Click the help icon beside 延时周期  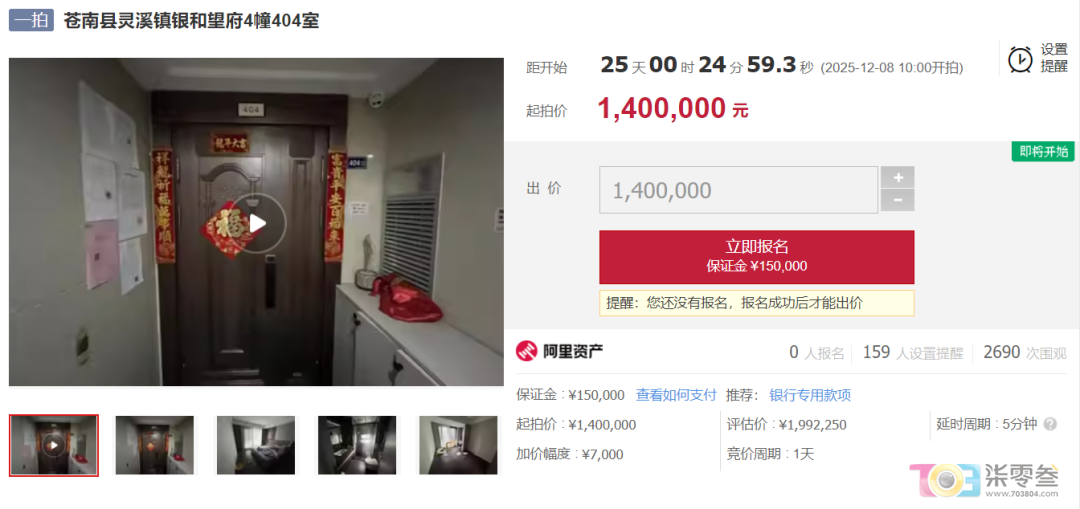point(1050,424)
